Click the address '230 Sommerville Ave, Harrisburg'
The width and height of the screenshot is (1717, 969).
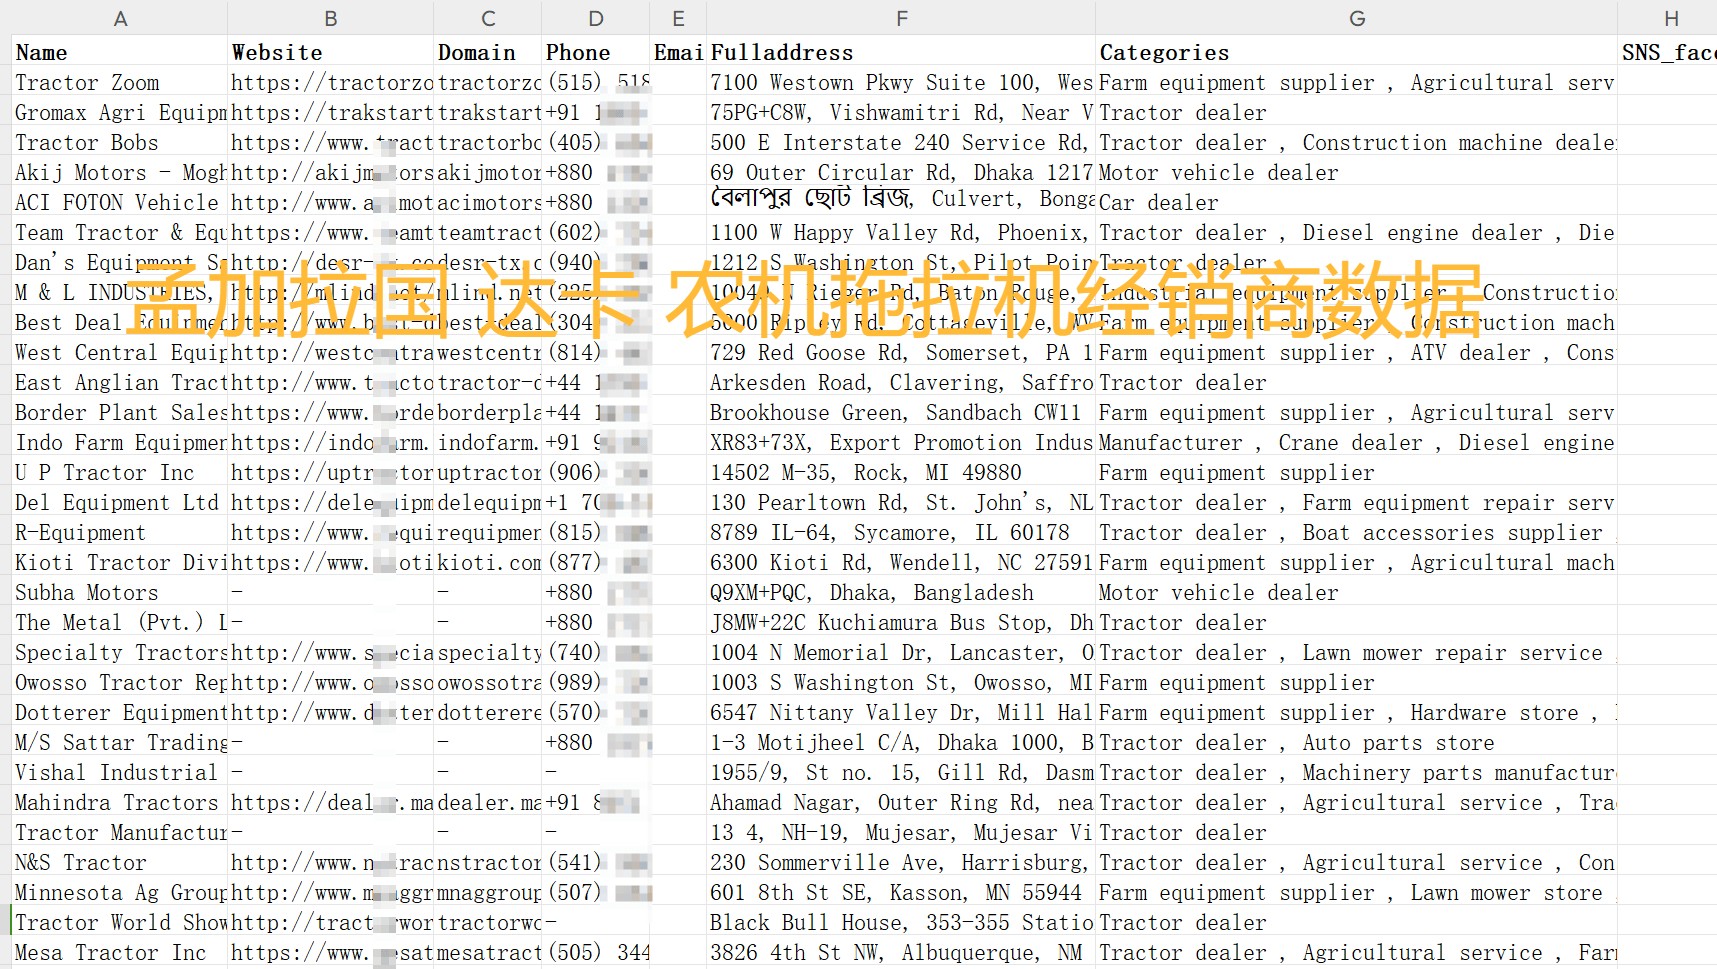[901, 862]
